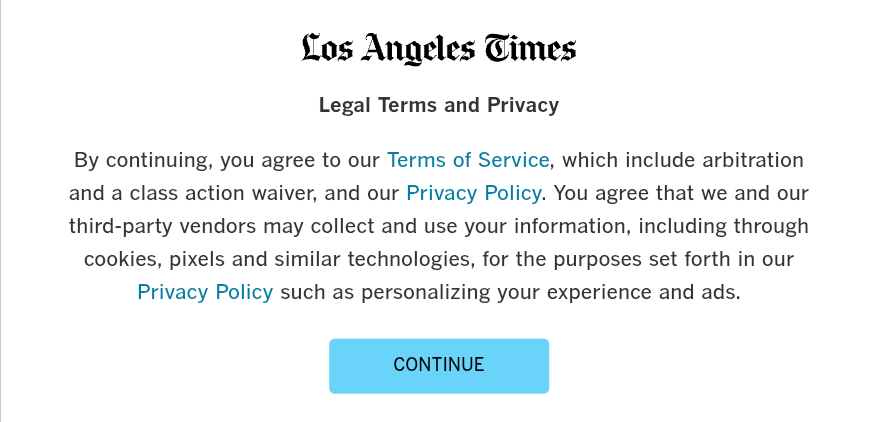Open the Terms of Service link
Viewport: 870px width, 422px height.
pos(468,160)
